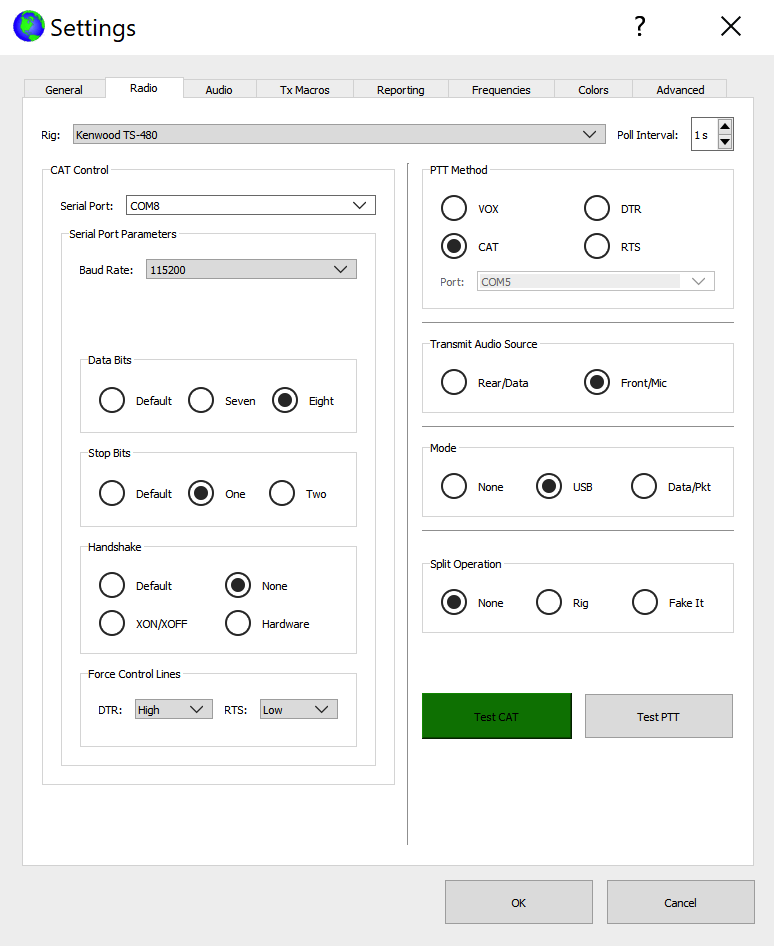
Task: Switch to the Advanced tab
Action: pyautogui.click(x=680, y=89)
